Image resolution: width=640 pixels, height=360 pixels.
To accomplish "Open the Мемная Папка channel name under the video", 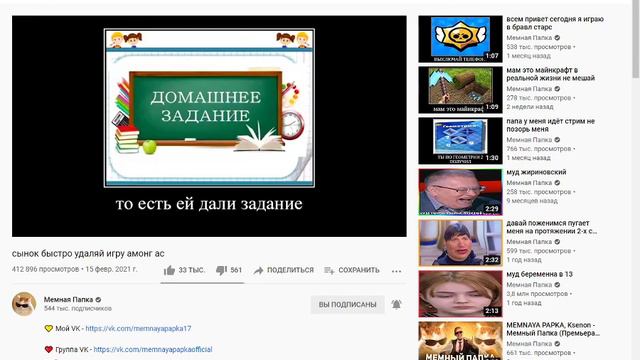I will coord(68,300).
